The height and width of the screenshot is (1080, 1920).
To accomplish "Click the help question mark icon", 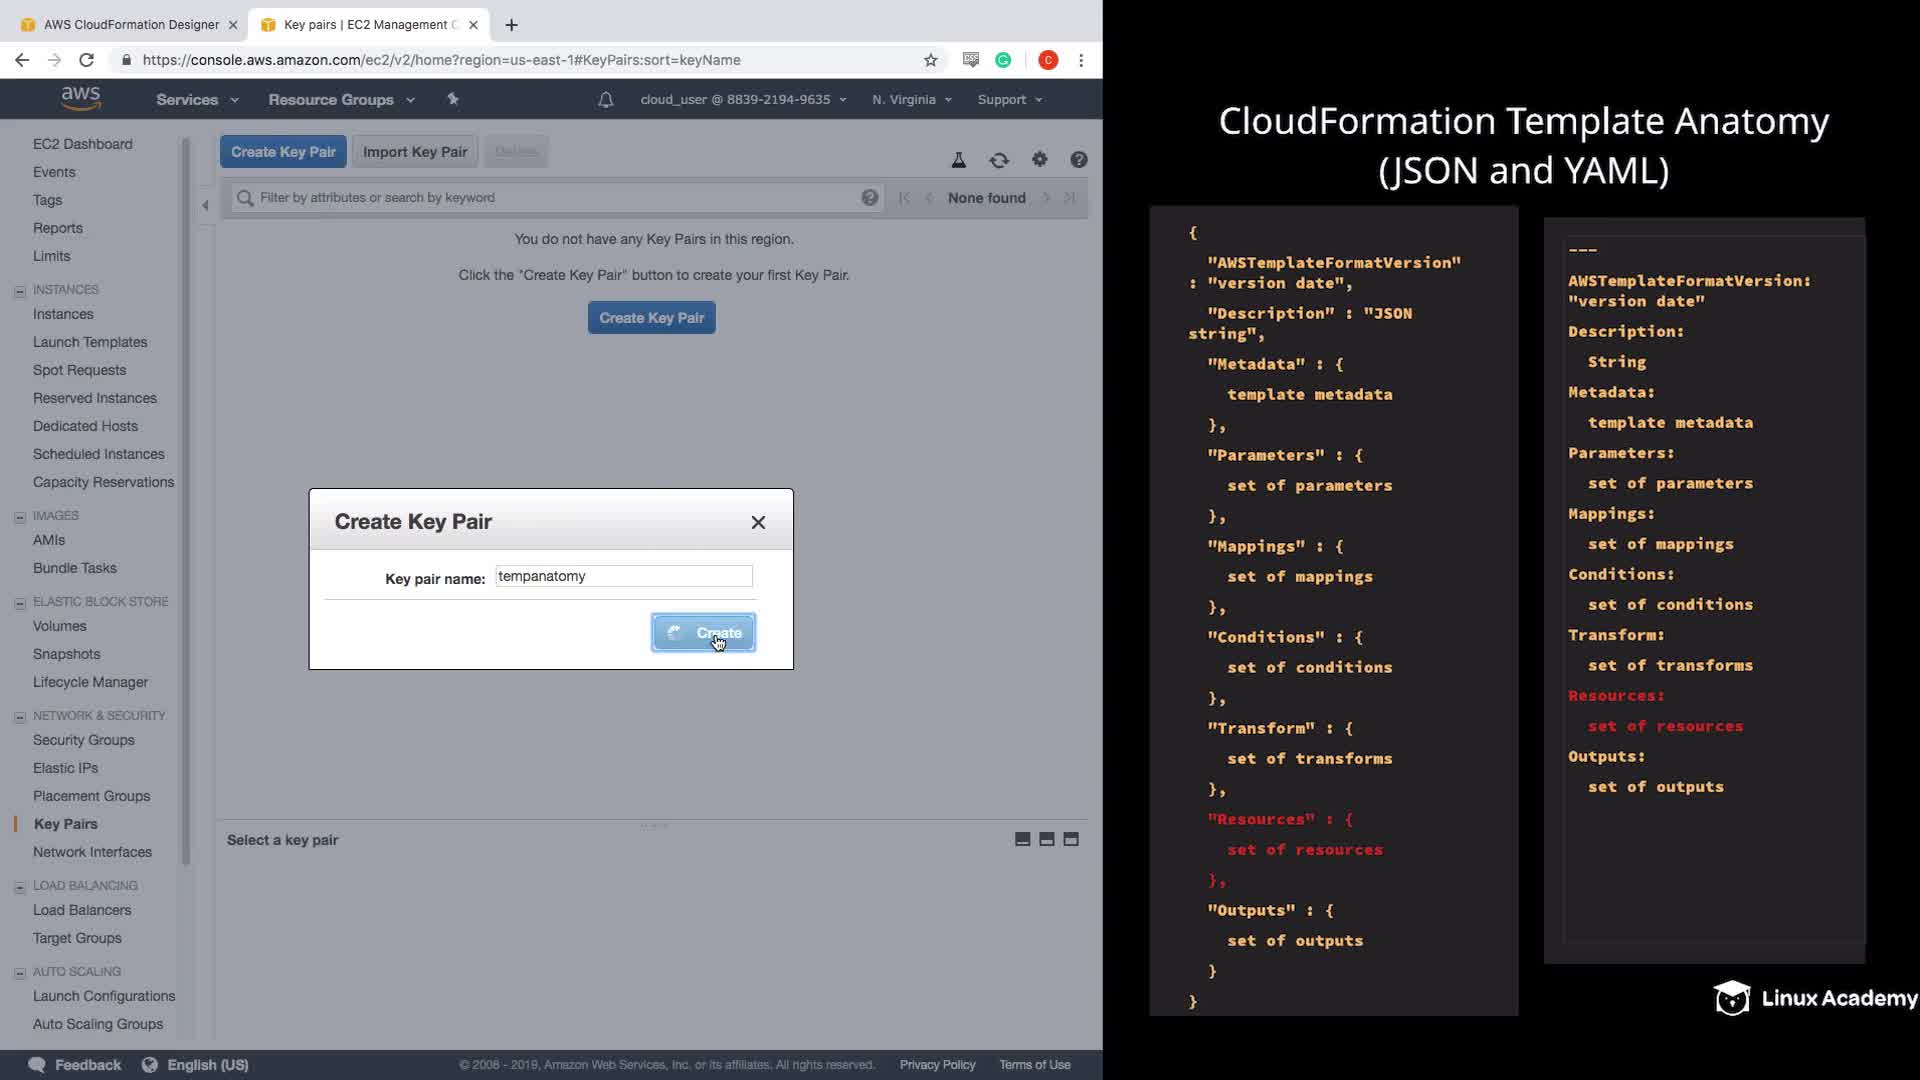I will [1079, 159].
